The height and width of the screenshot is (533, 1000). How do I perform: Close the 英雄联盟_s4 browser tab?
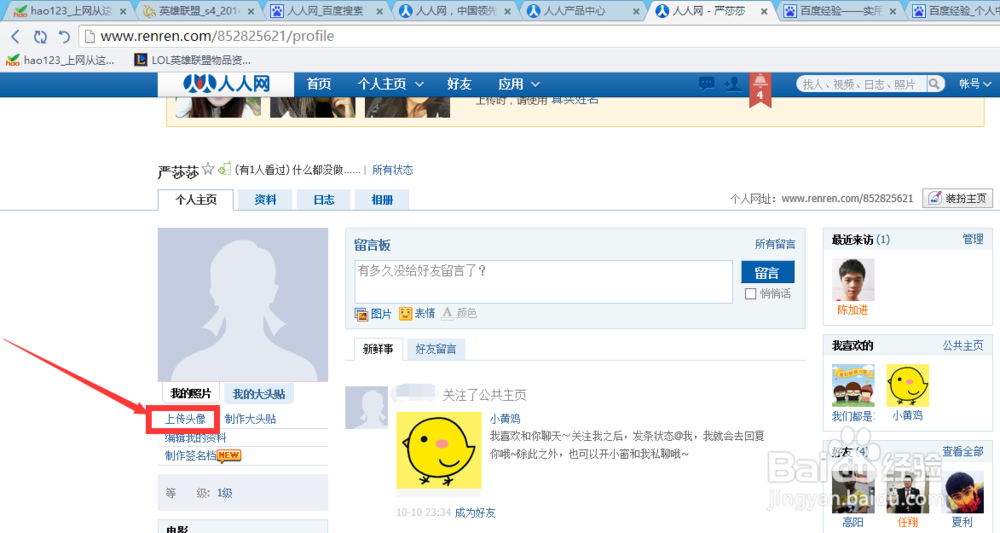pos(251,11)
